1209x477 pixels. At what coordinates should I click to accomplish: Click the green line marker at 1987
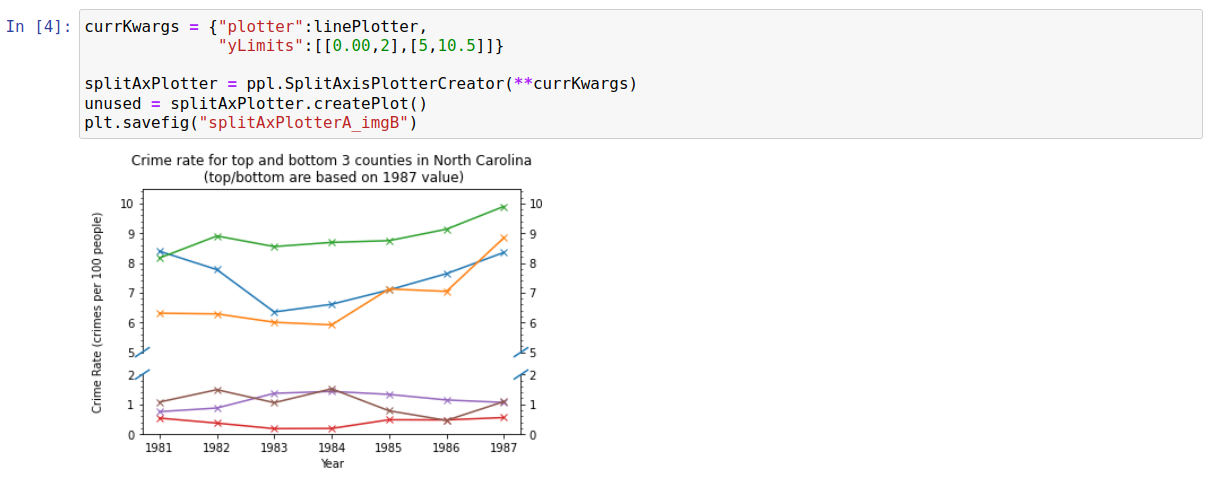tap(504, 207)
